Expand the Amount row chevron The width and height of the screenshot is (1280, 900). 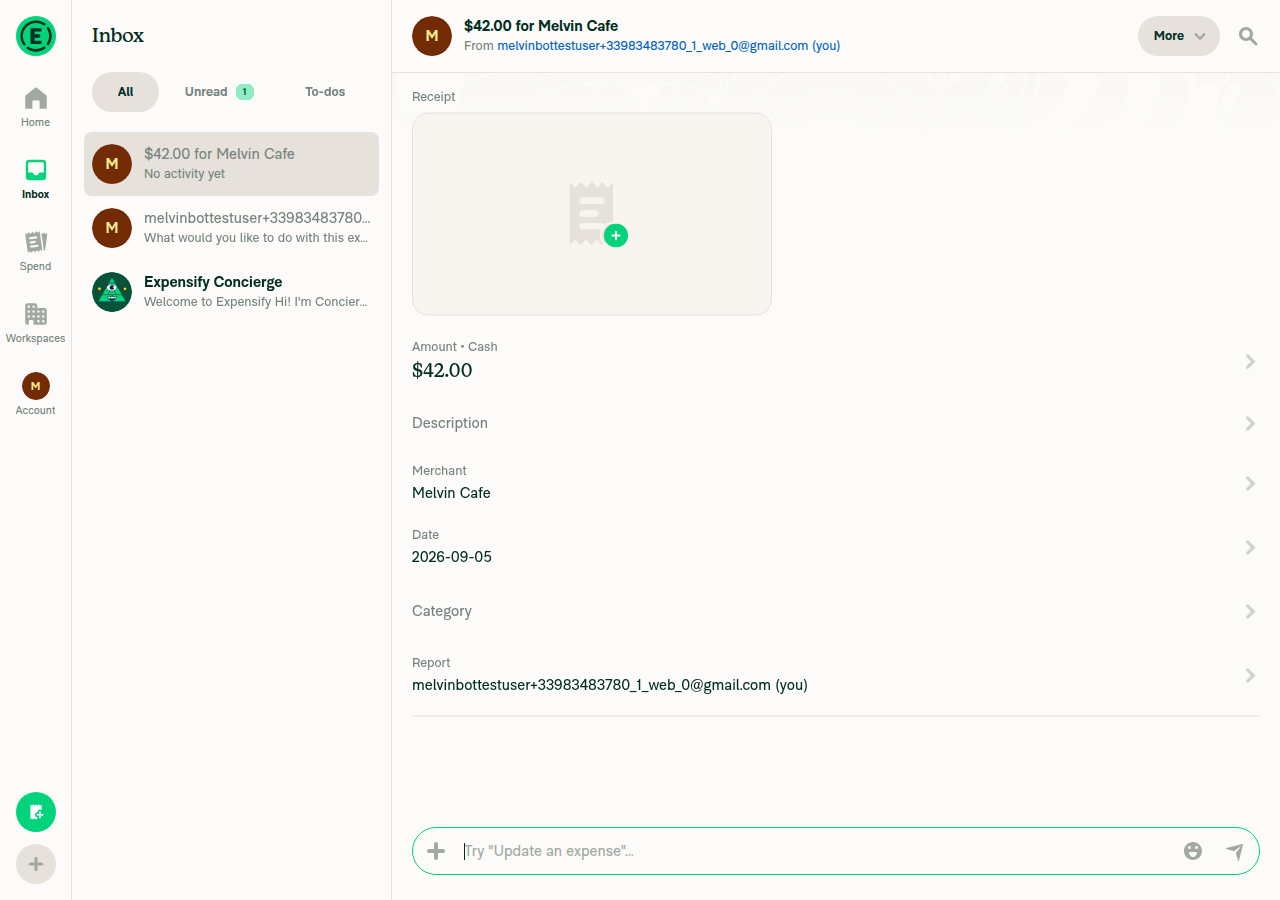tap(1250, 361)
